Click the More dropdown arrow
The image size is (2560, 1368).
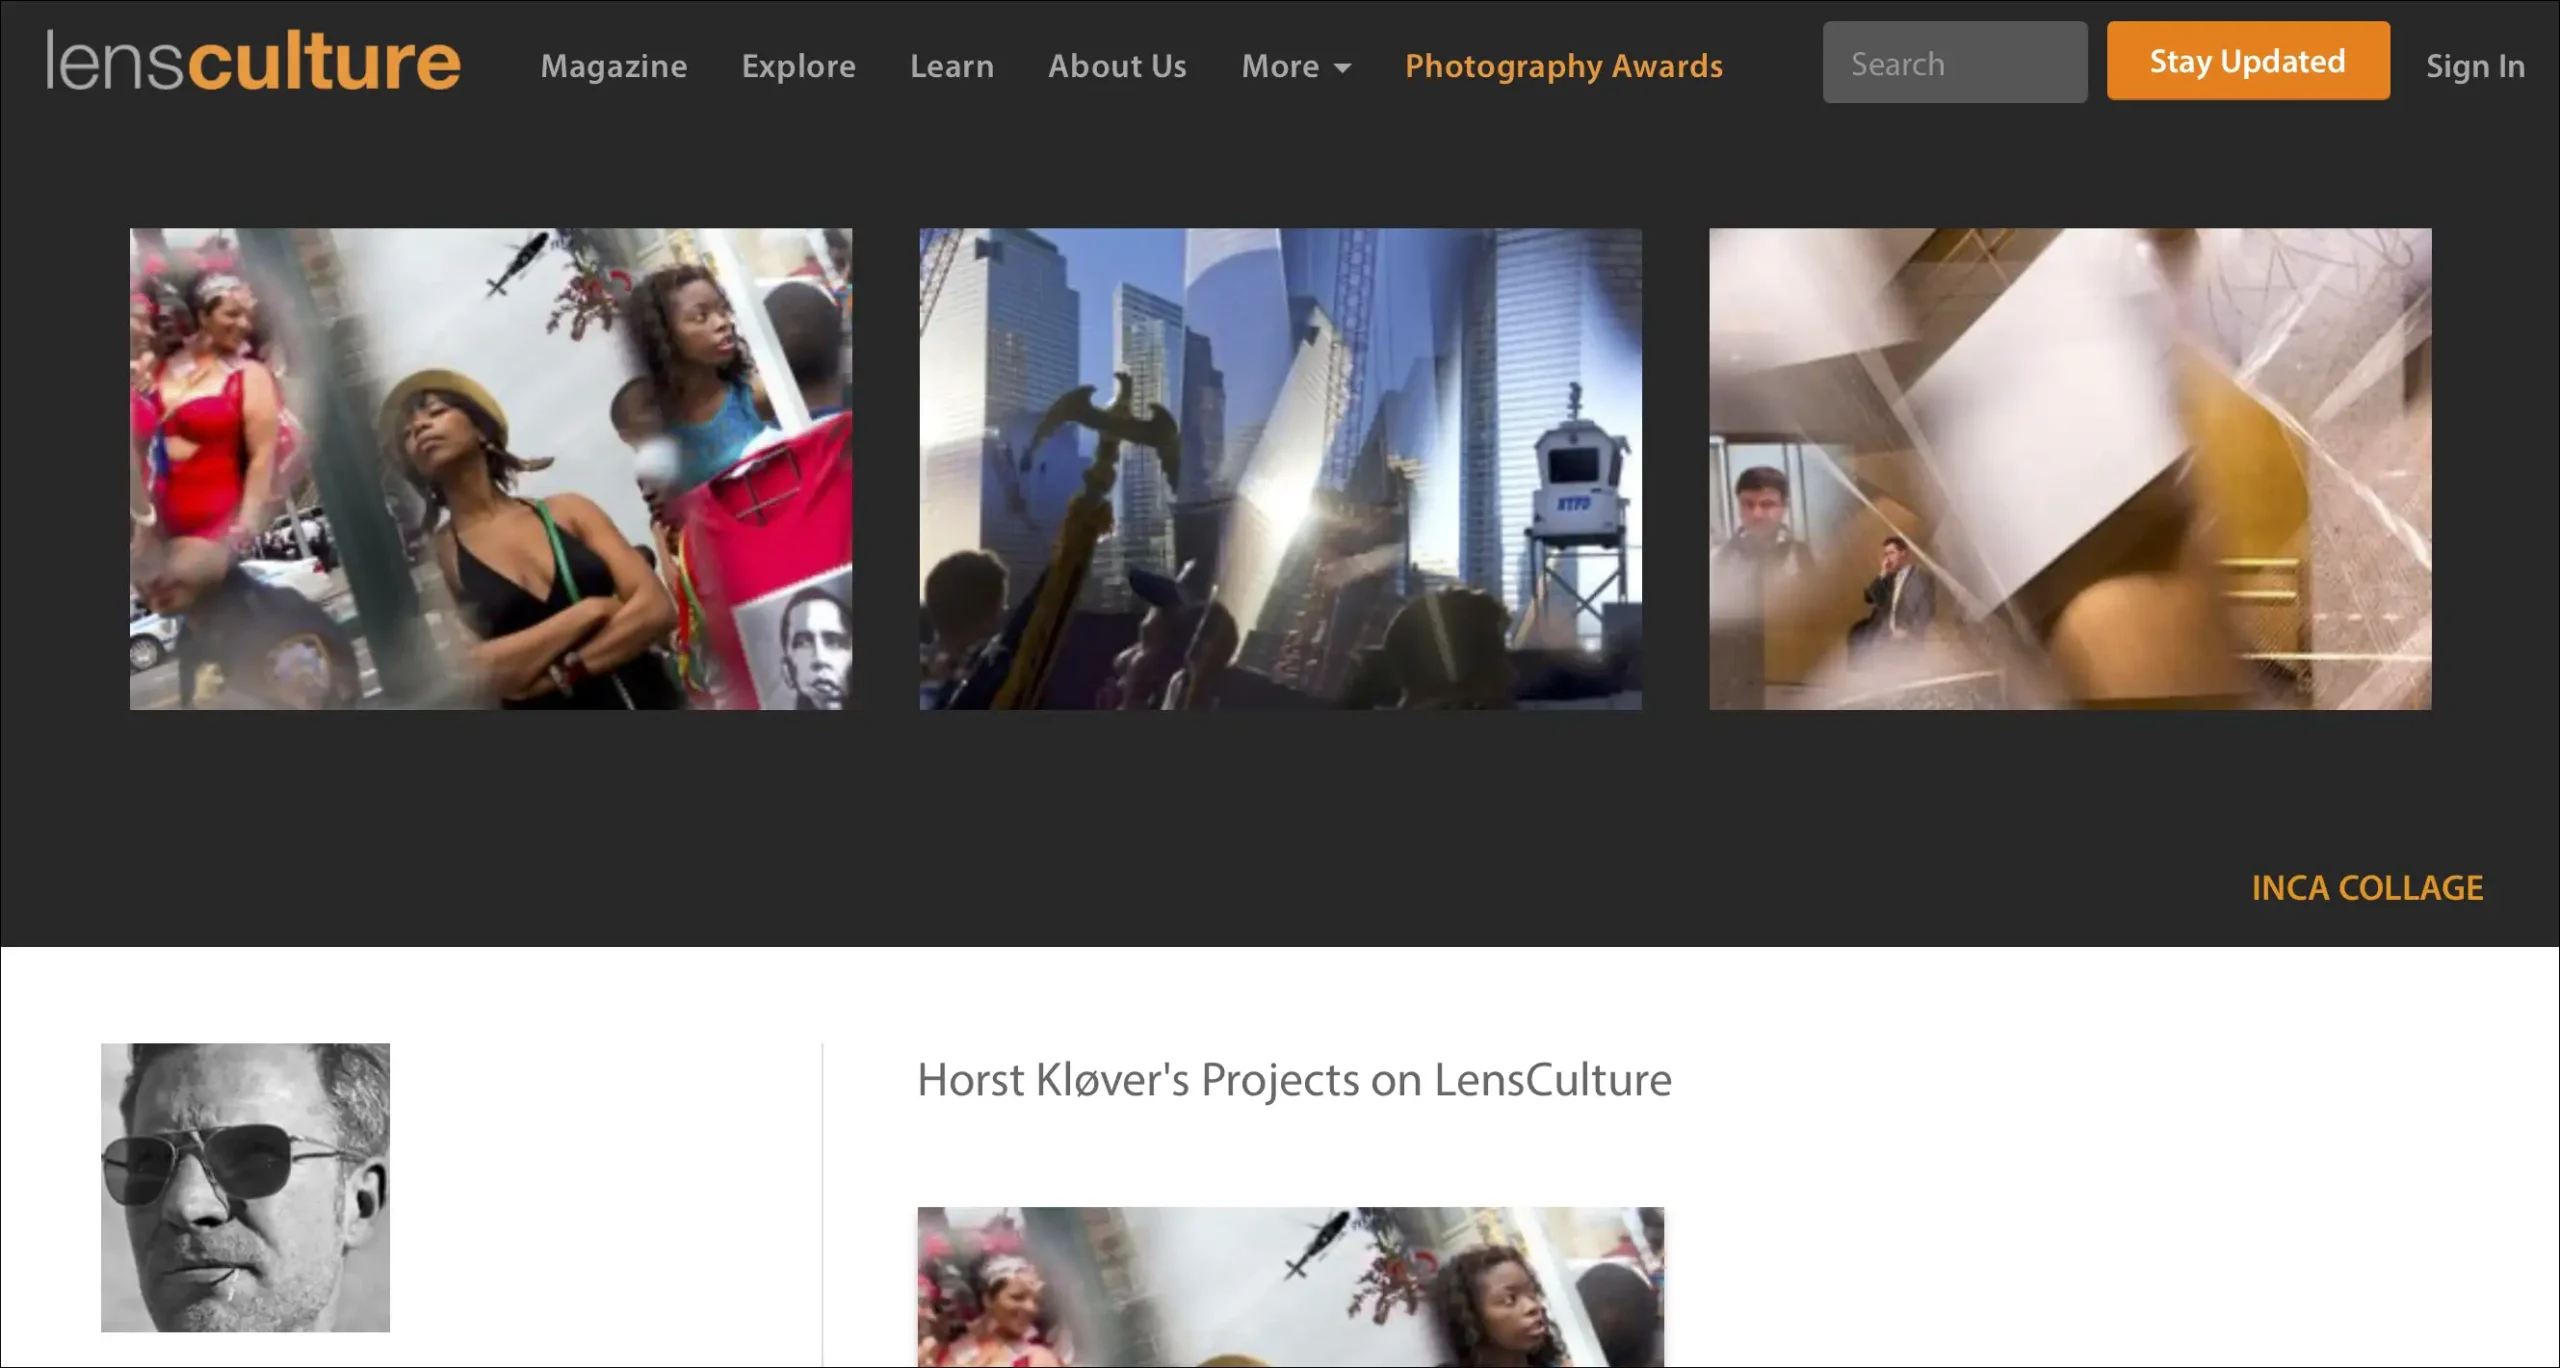[1343, 68]
